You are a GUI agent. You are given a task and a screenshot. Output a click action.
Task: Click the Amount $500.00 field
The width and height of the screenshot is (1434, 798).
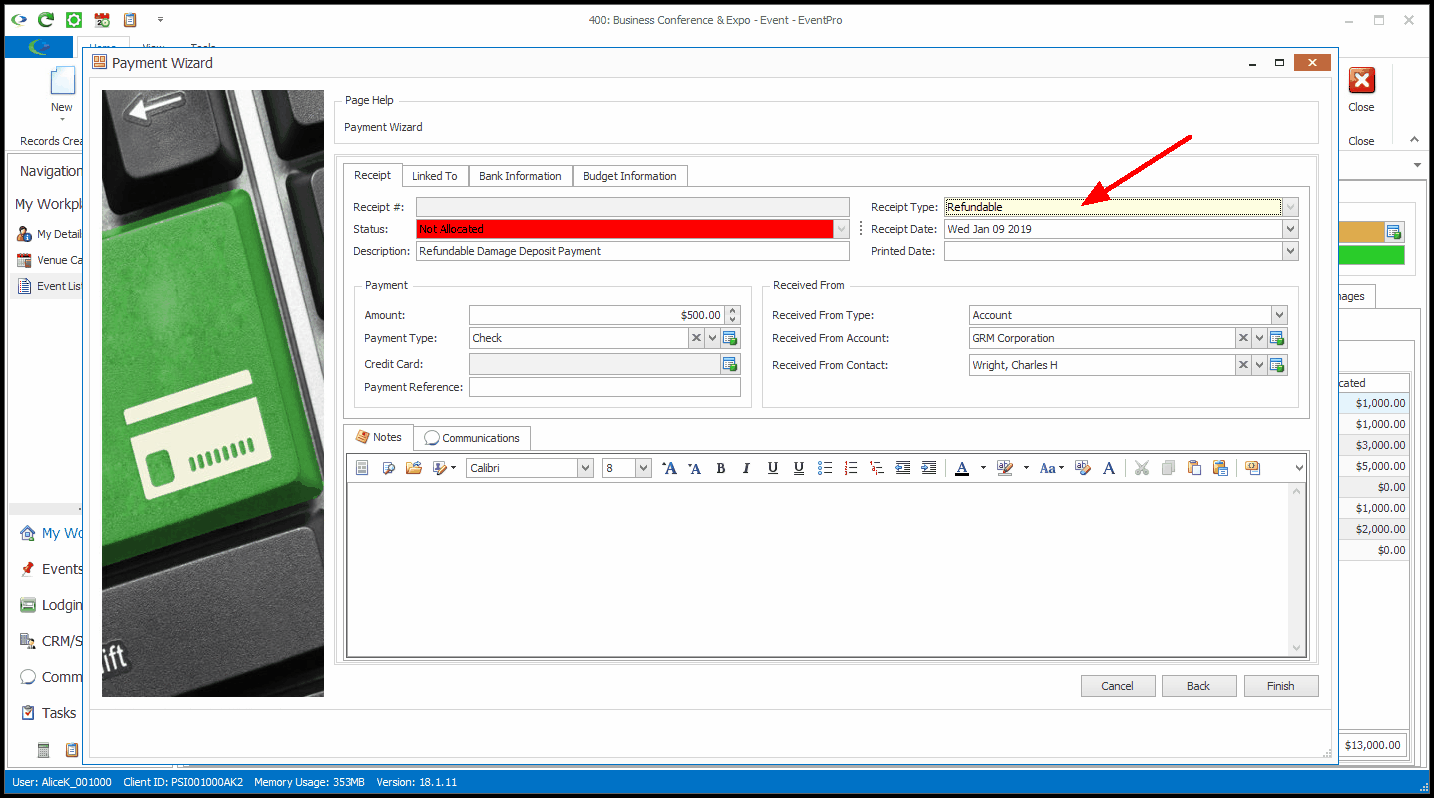point(597,315)
